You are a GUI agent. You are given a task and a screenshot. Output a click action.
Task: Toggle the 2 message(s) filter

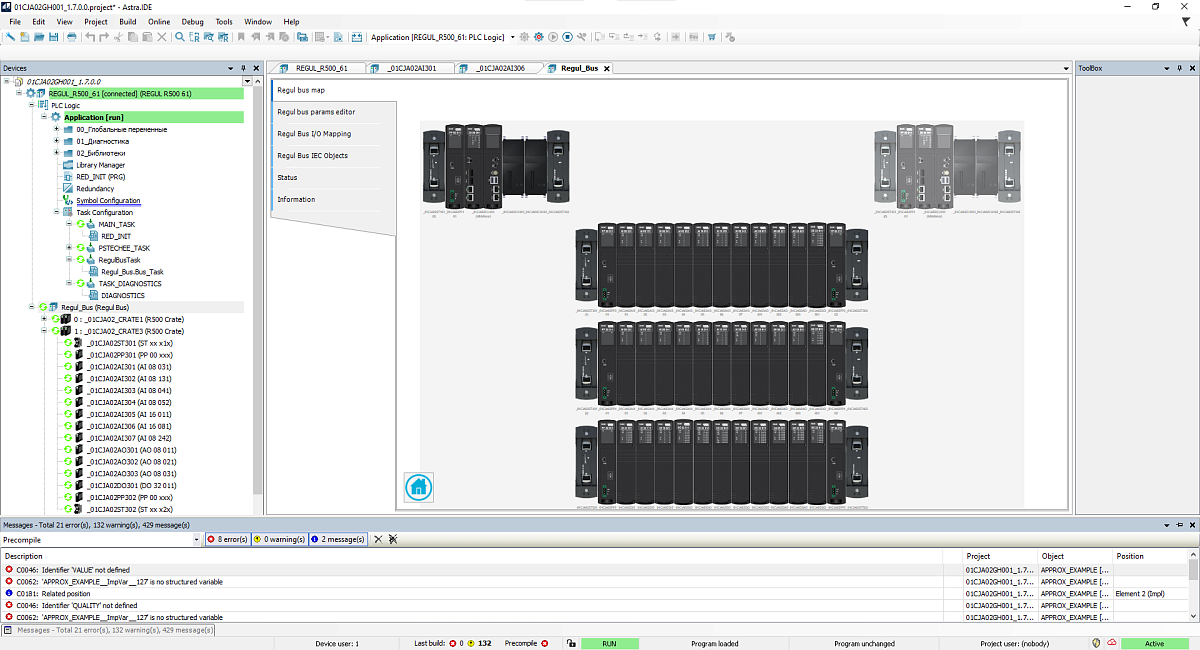338,539
